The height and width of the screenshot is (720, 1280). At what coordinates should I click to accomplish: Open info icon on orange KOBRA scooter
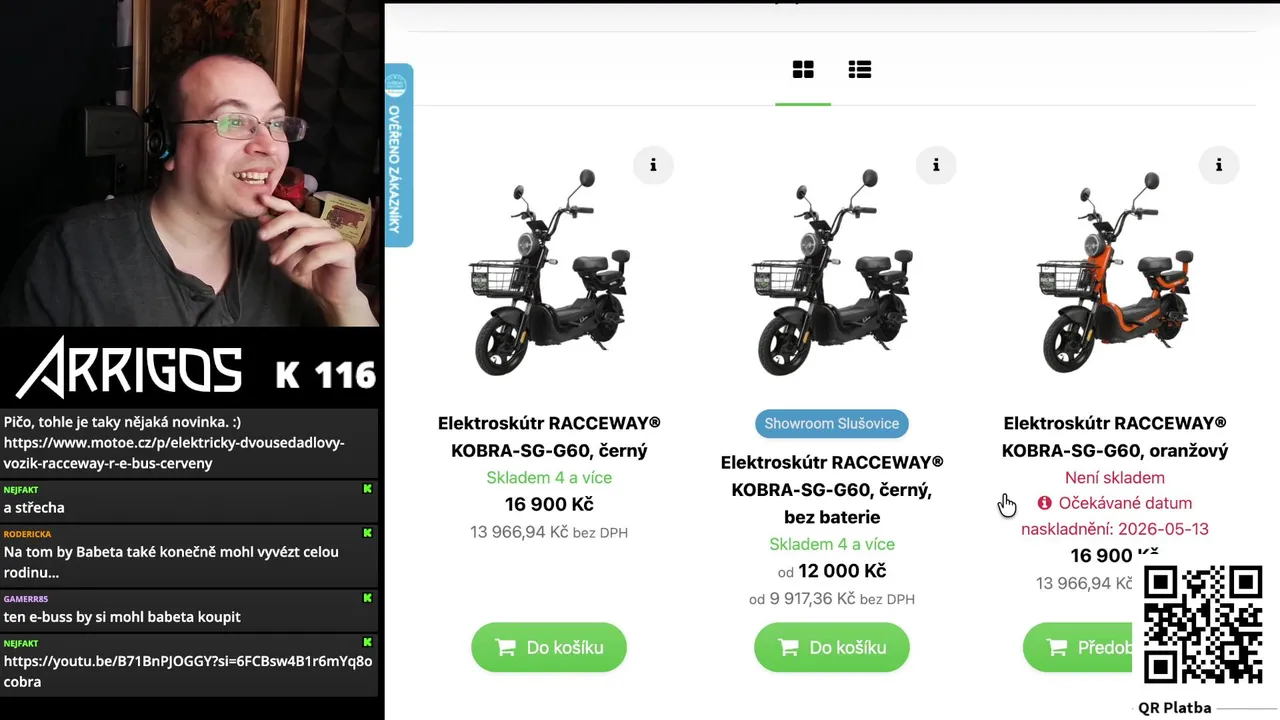coord(1219,165)
